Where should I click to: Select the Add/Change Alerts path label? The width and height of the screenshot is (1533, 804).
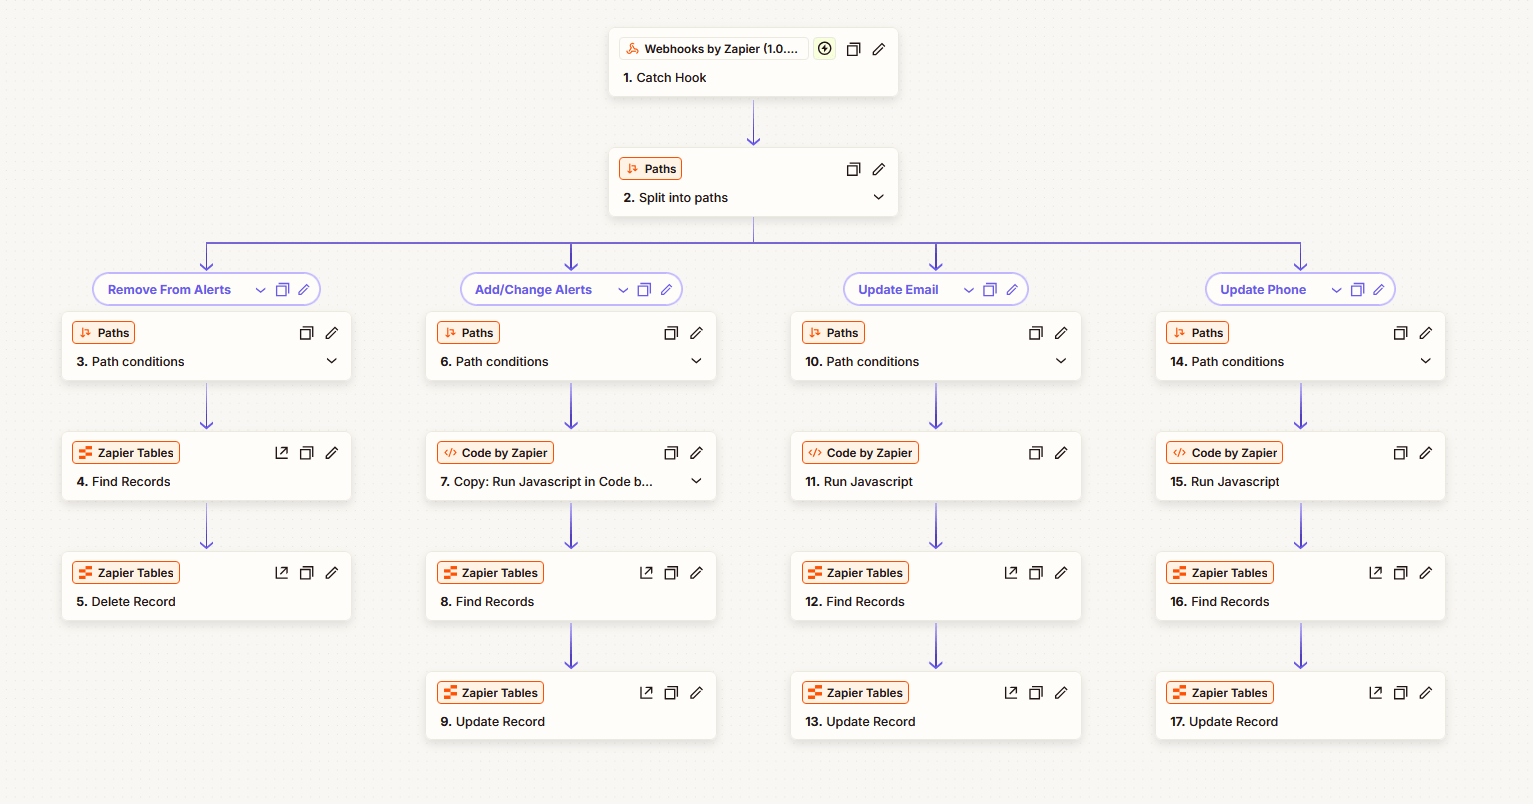coord(533,290)
